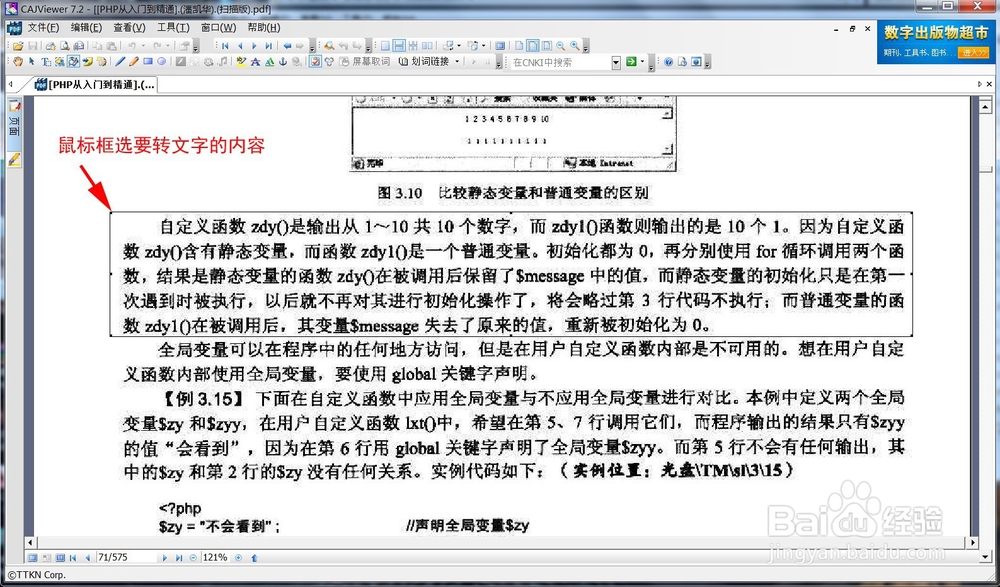Click the horizontal scrollbar right arrow
This screenshot has width=1000, height=587.
click(x=973, y=542)
